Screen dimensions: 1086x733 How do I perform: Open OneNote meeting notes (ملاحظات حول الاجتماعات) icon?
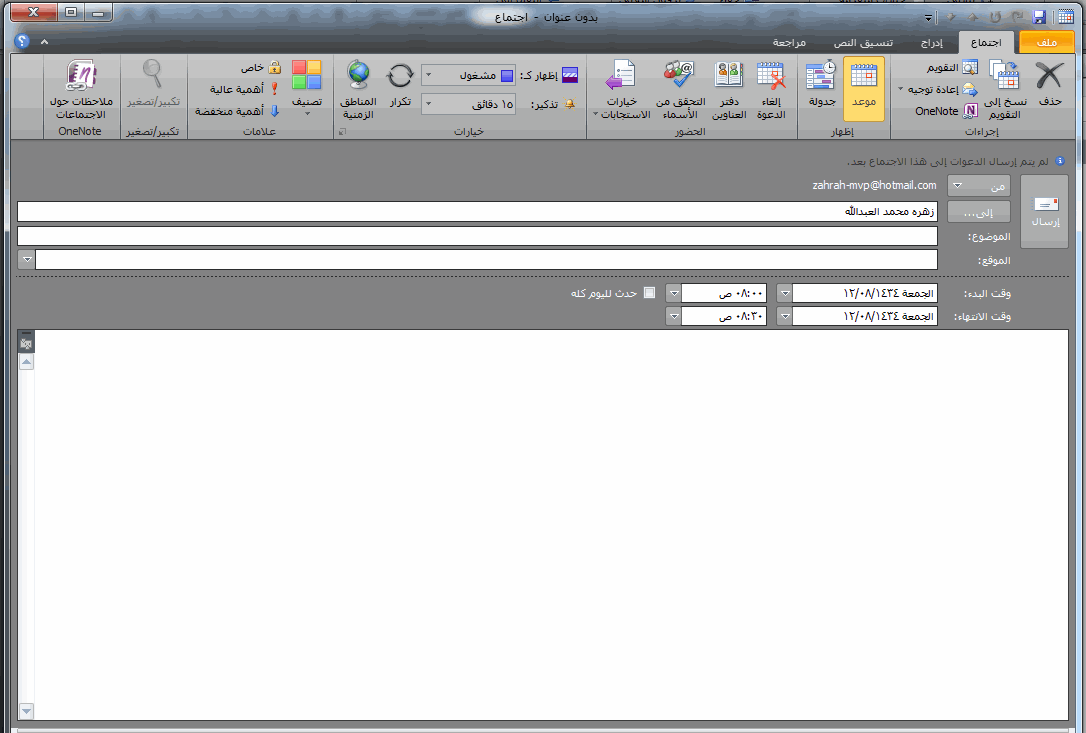click(81, 76)
